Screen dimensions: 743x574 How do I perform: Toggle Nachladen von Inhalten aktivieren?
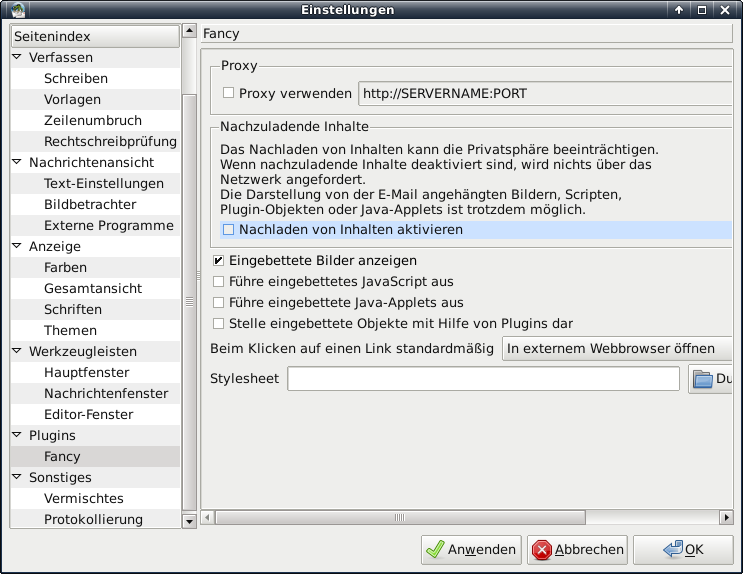coord(228,230)
